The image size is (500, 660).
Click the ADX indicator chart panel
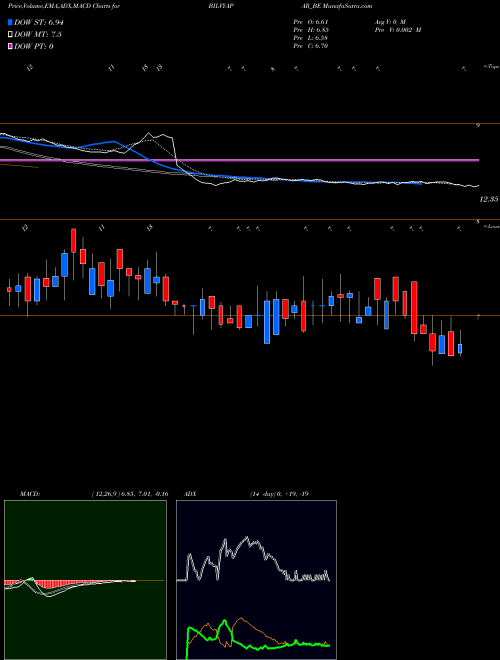[x=256, y=580]
